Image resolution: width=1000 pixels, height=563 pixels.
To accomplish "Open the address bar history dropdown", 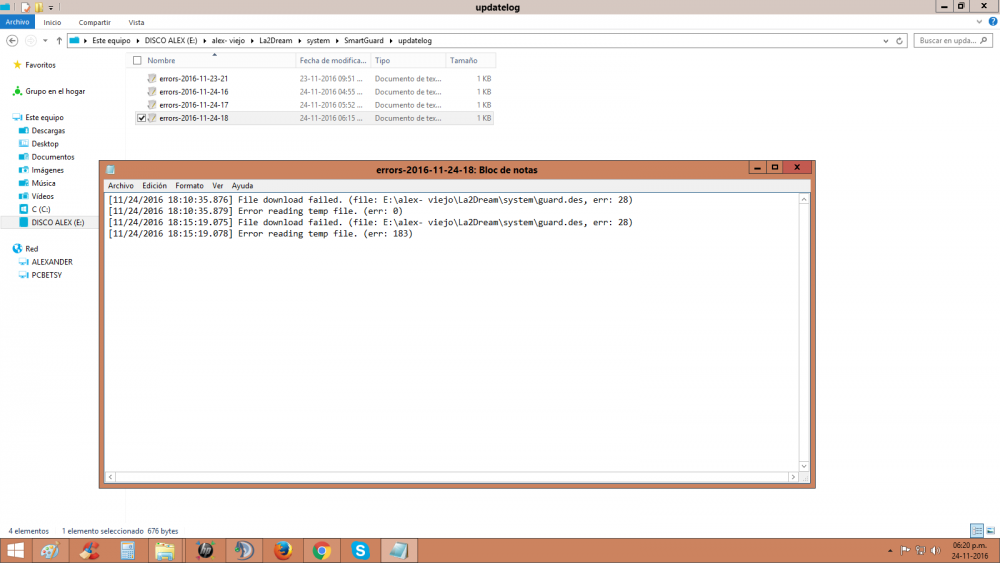I will [x=887, y=41].
